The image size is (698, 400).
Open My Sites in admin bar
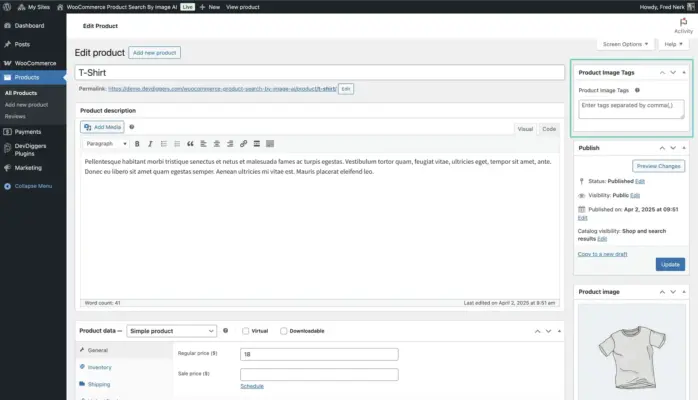click(34, 7)
